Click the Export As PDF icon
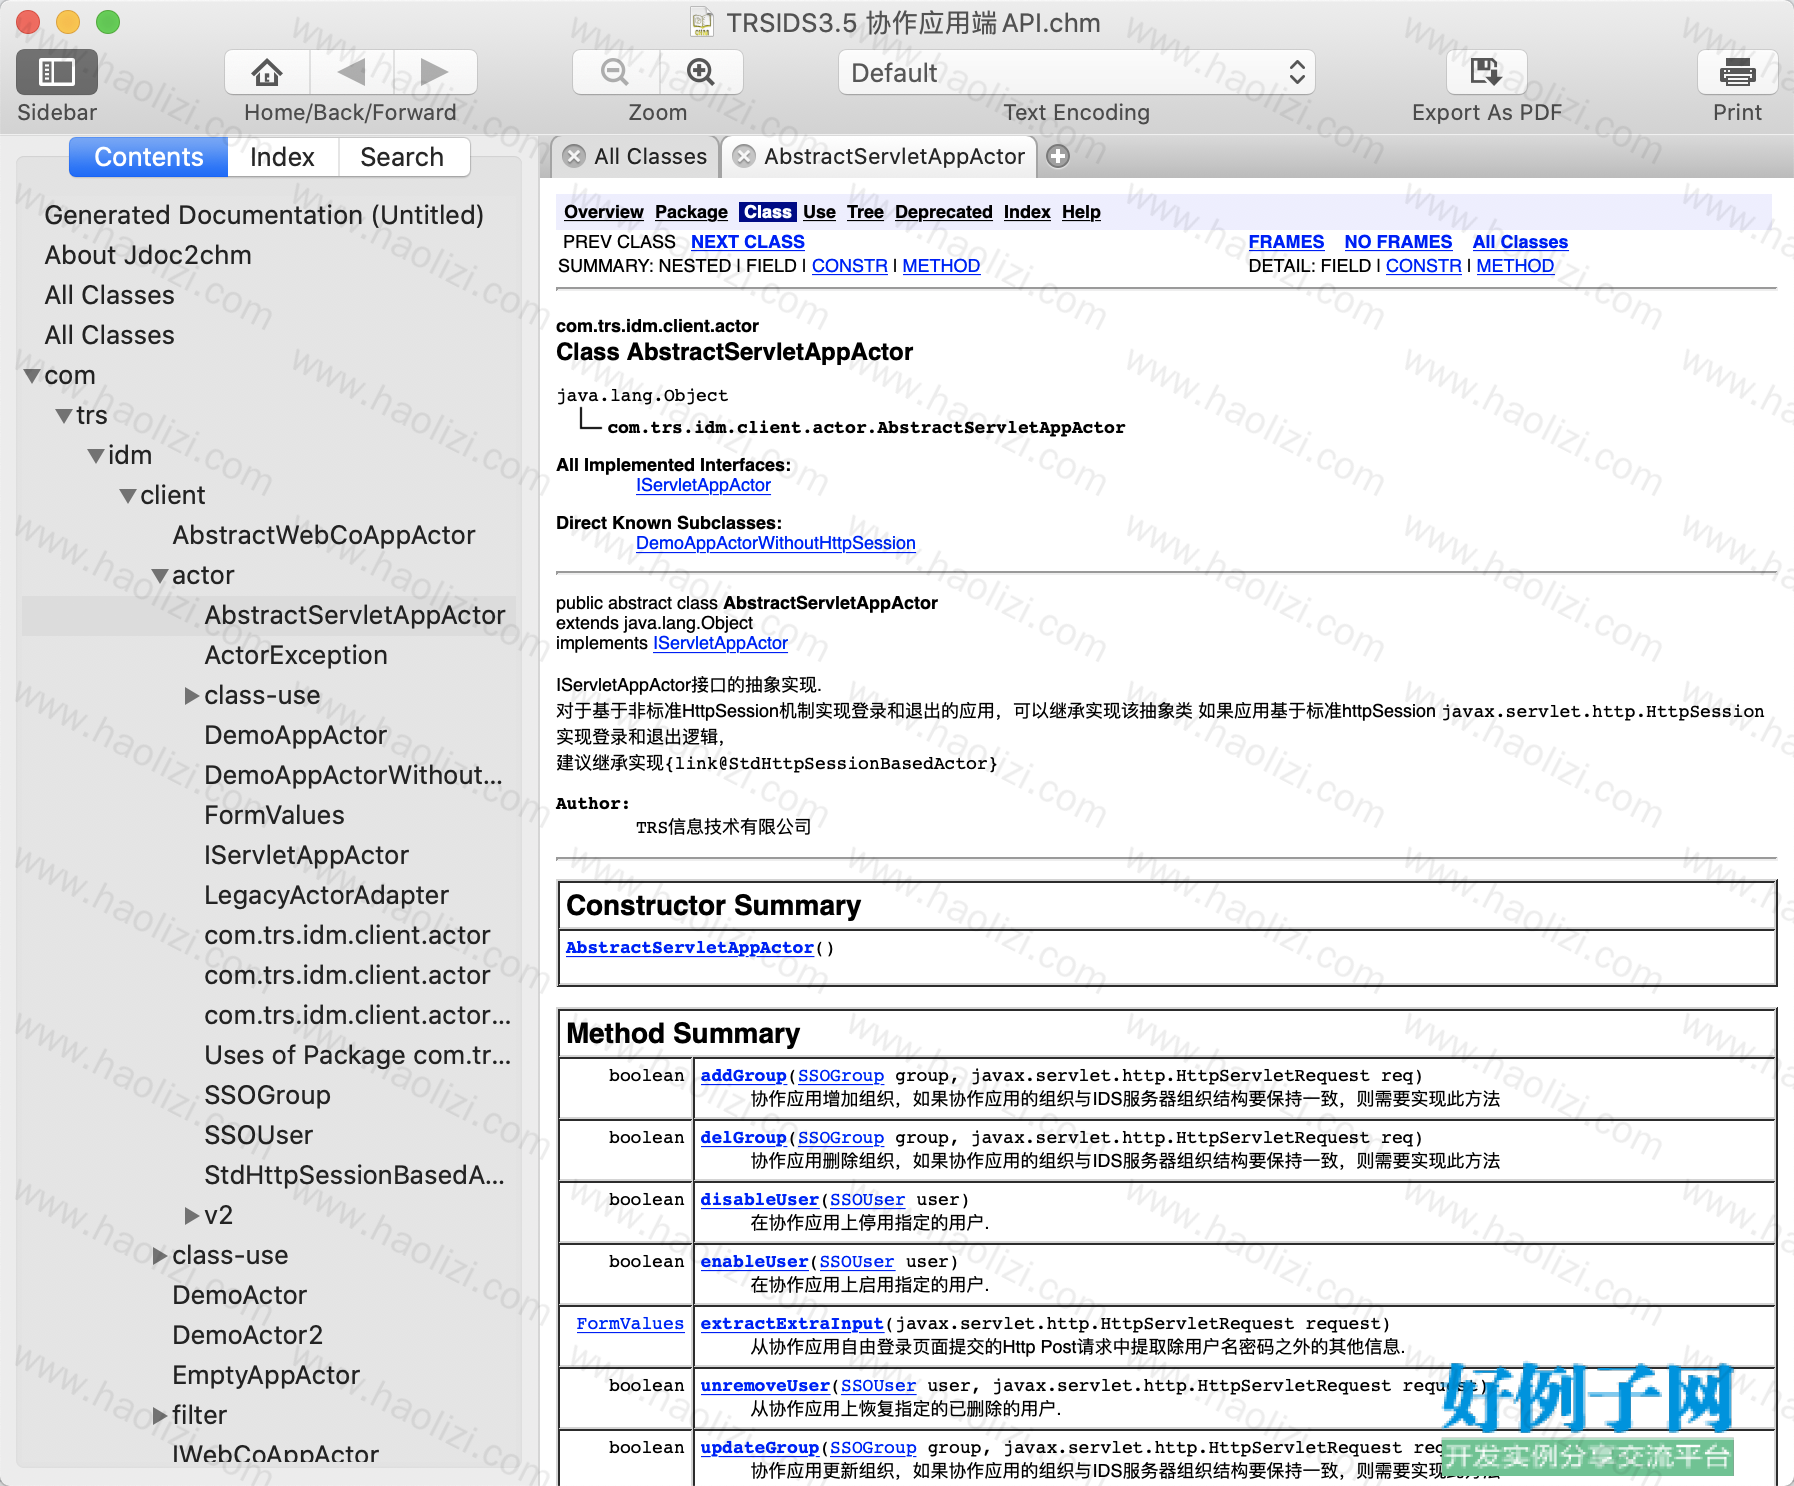Screen dimensions: 1794x1486 tap(1486, 72)
